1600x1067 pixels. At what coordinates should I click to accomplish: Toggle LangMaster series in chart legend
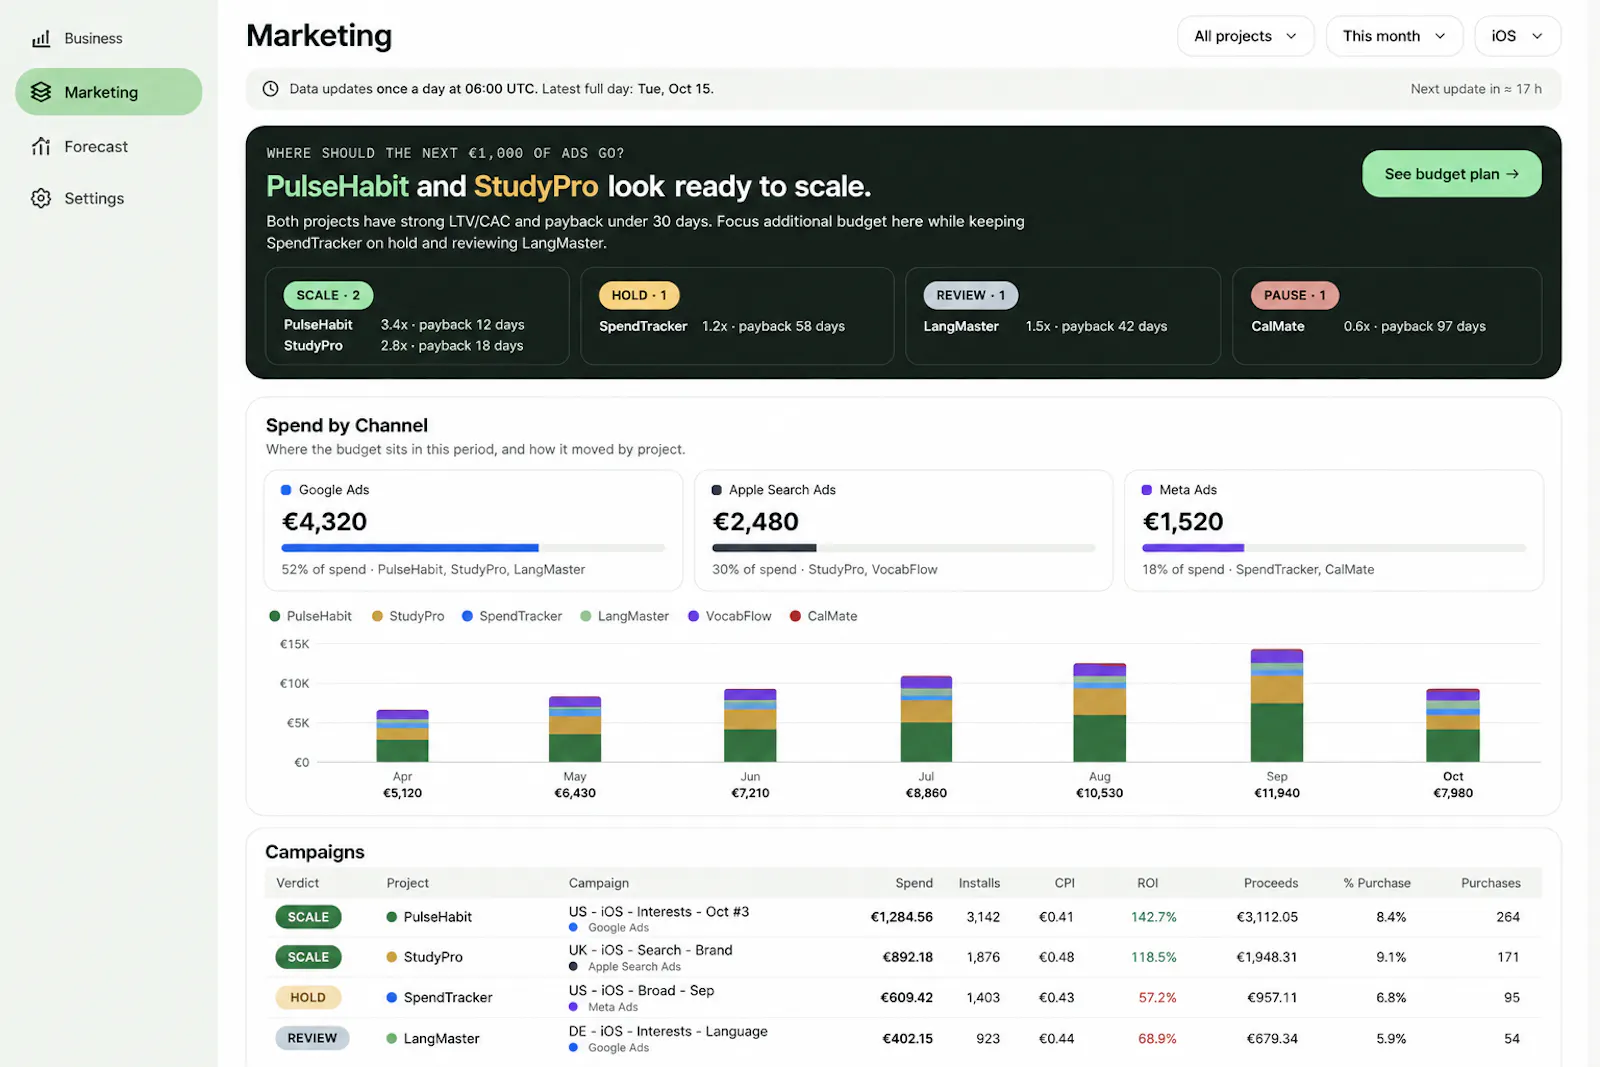[625, 616]
